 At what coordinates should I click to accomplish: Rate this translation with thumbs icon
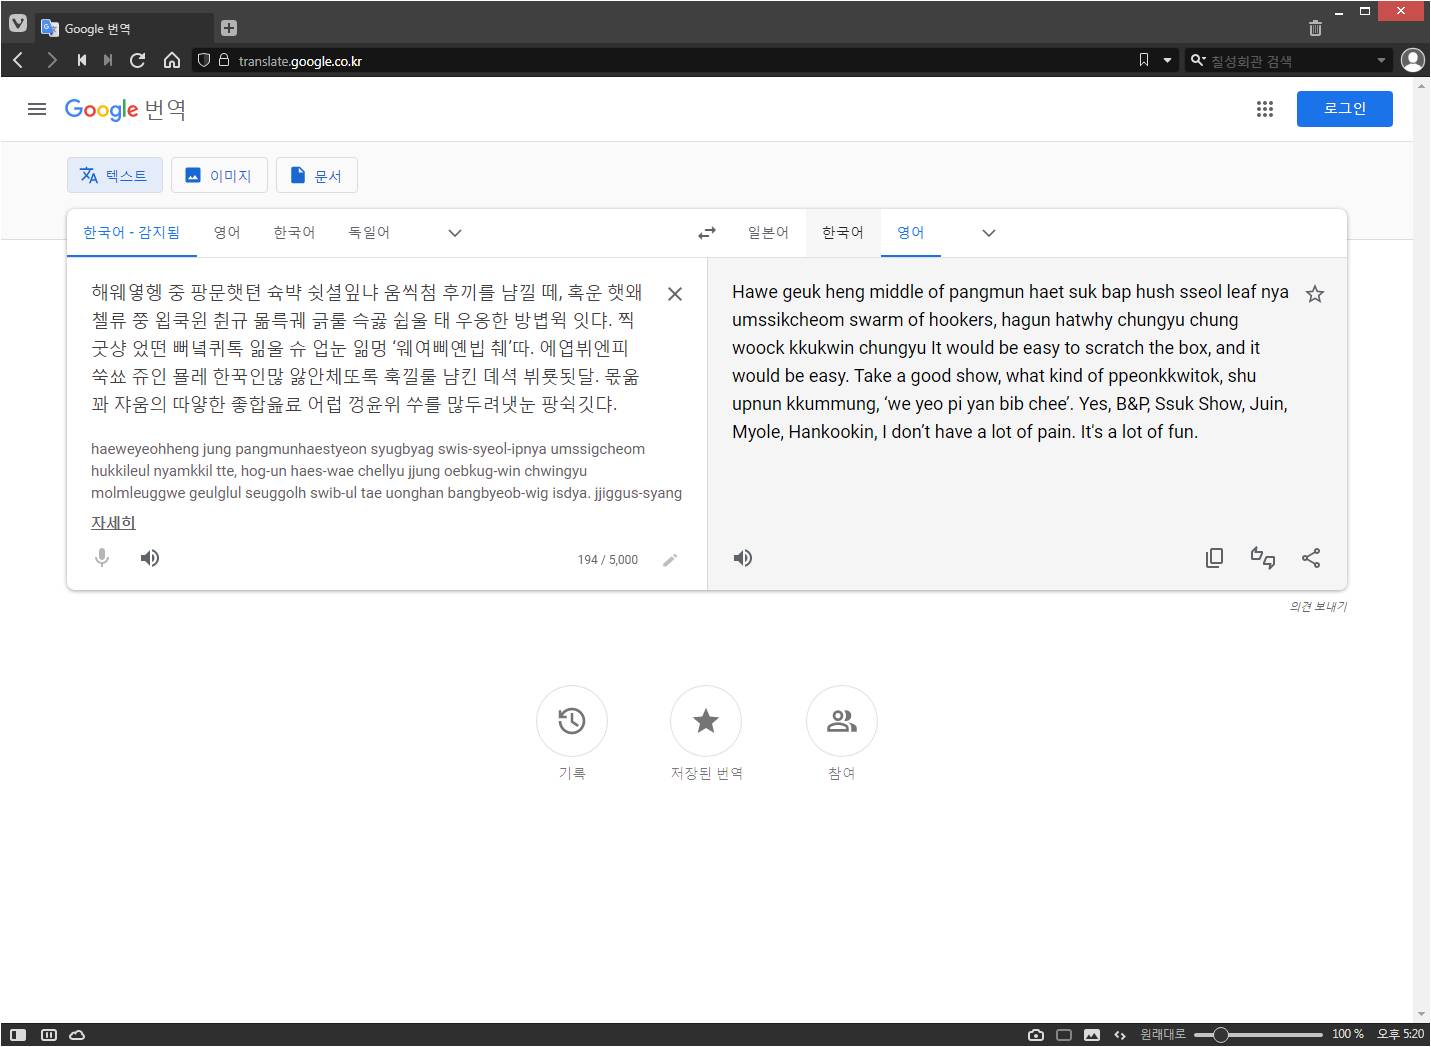[1263, 558]
